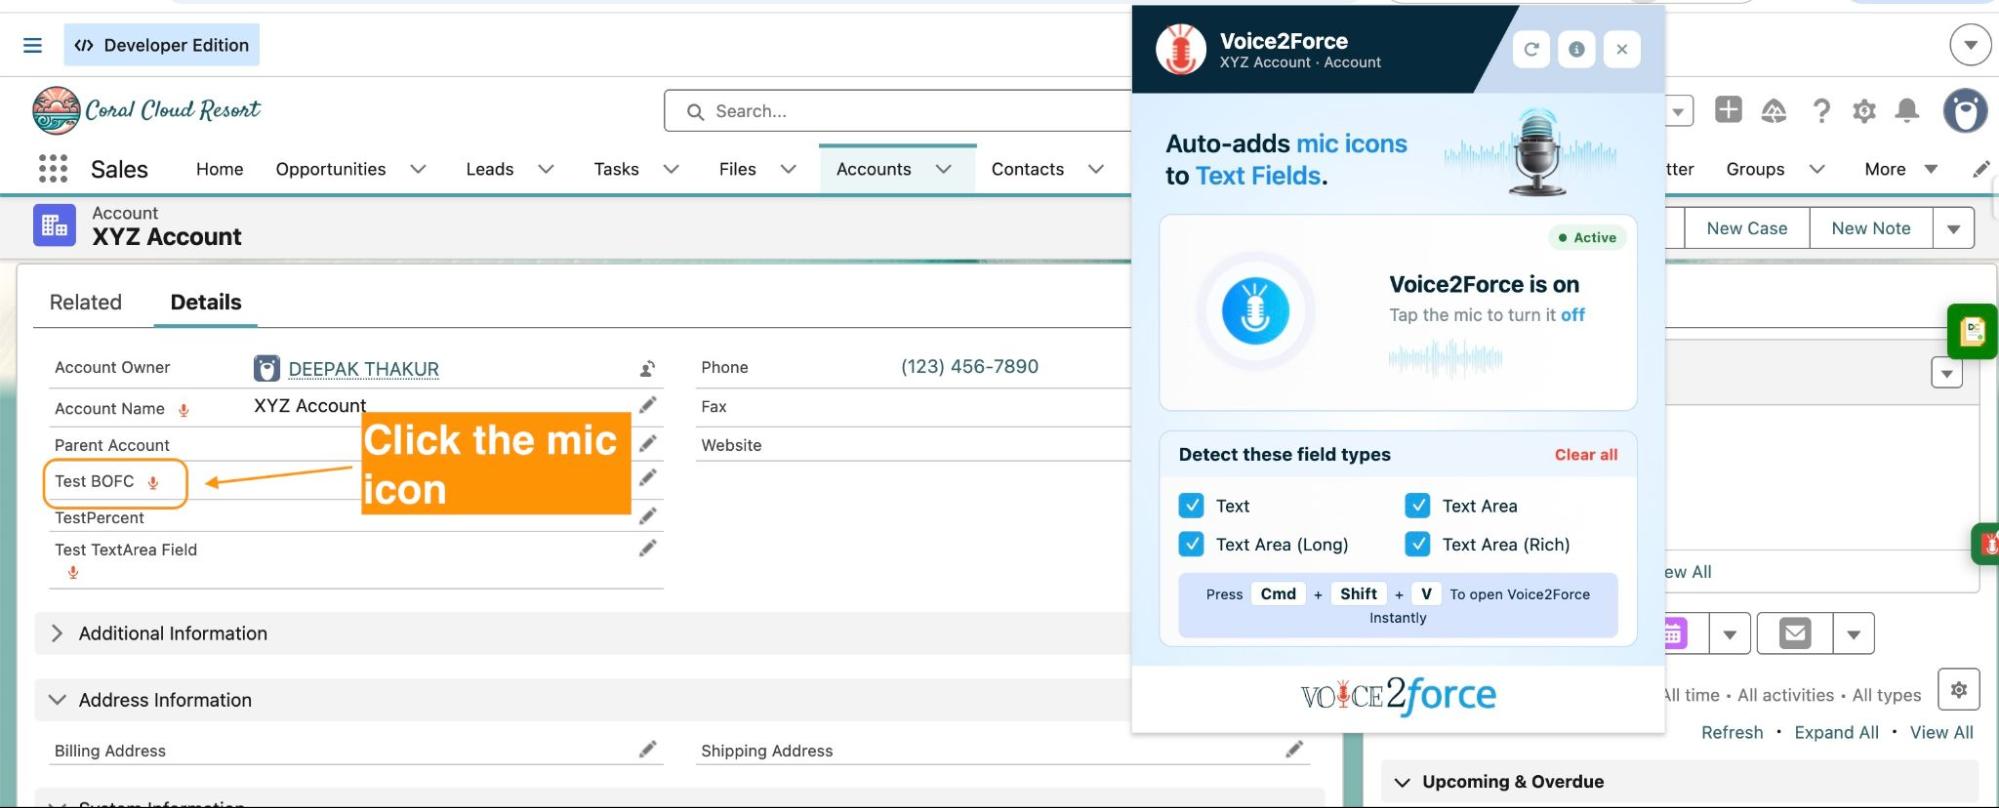Edit the Account Name field pencil

click(x=648, y=405)
